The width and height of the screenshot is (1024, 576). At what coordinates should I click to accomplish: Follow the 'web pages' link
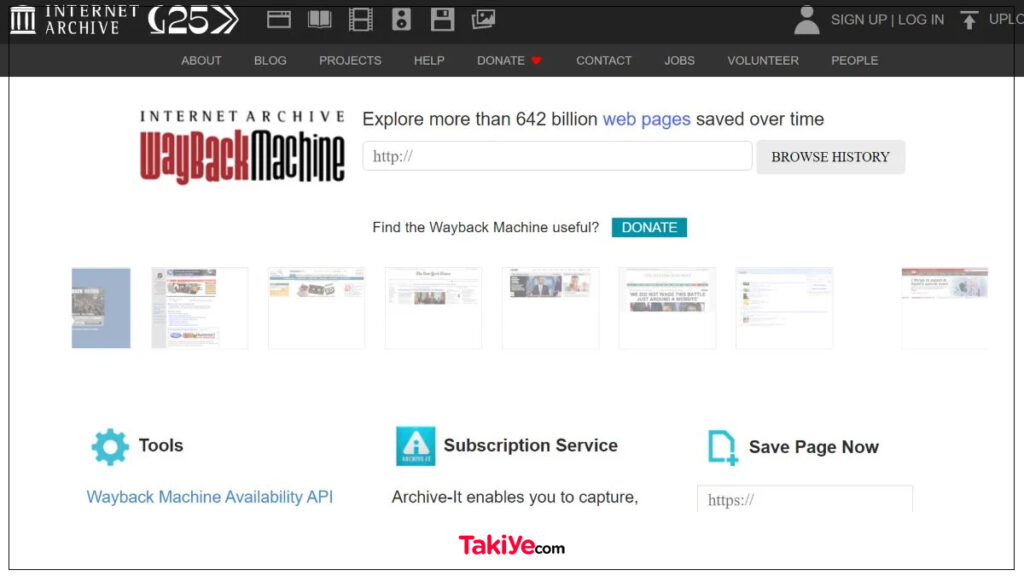[647, 120]
